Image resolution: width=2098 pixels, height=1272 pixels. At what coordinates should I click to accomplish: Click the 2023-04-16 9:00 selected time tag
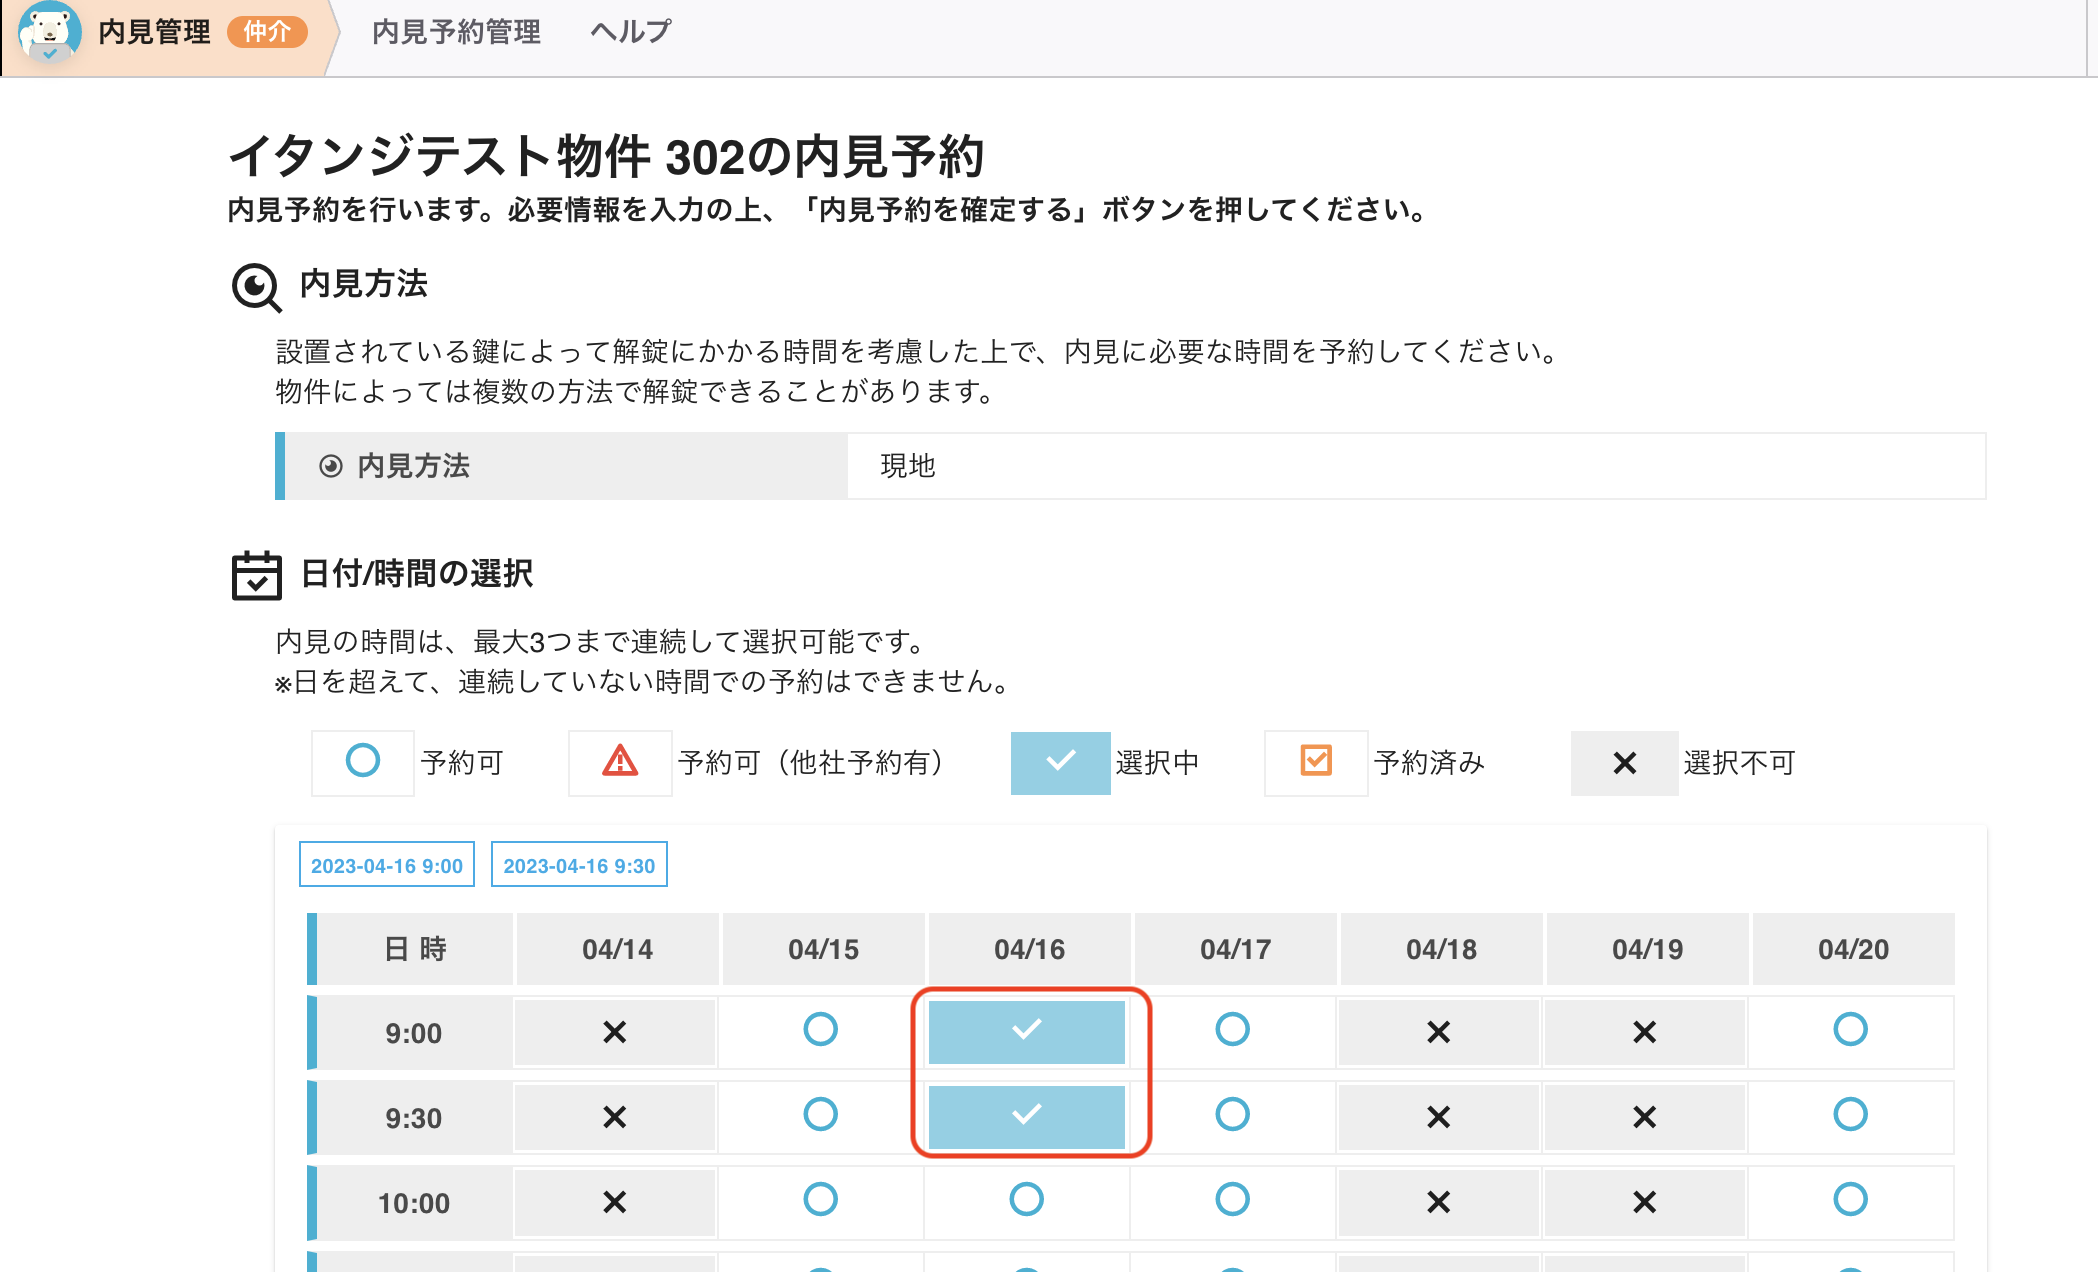387,865
